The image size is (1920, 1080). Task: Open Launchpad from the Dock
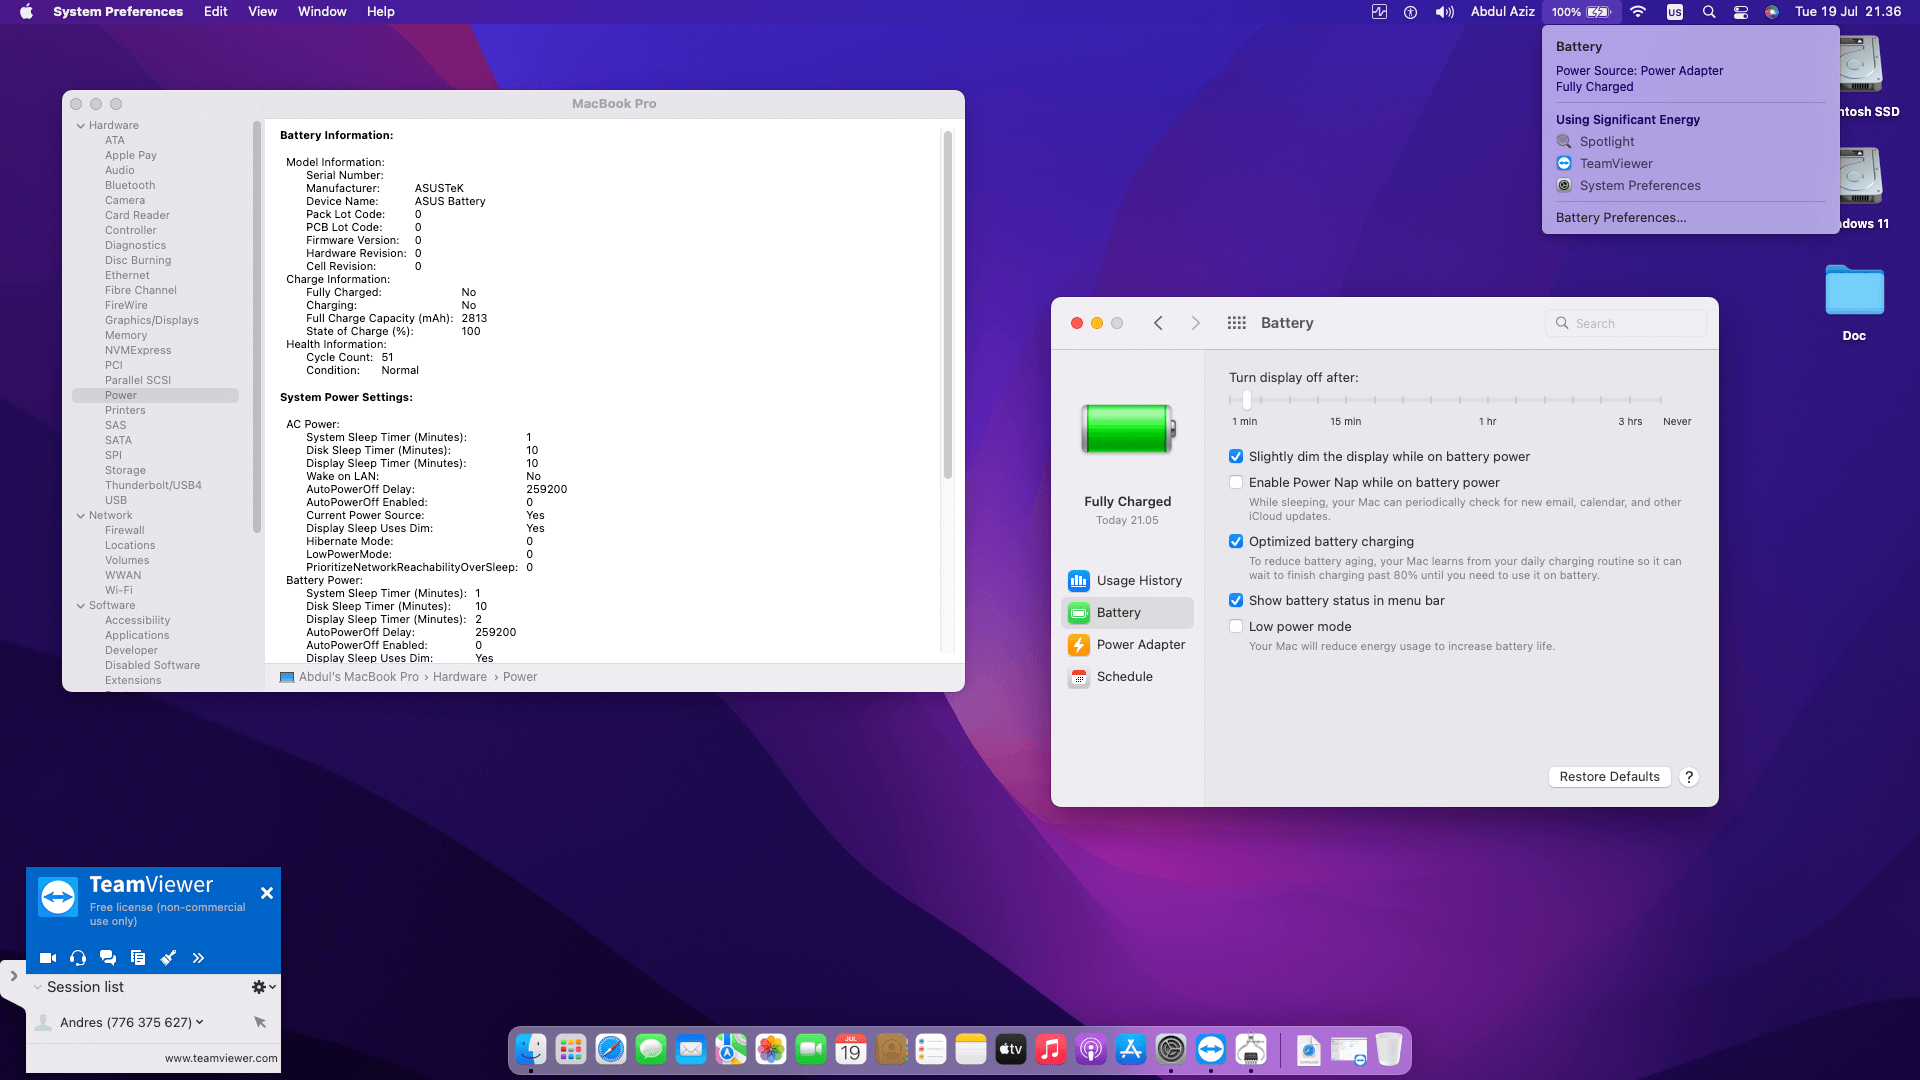click(x=571, y=1049)
